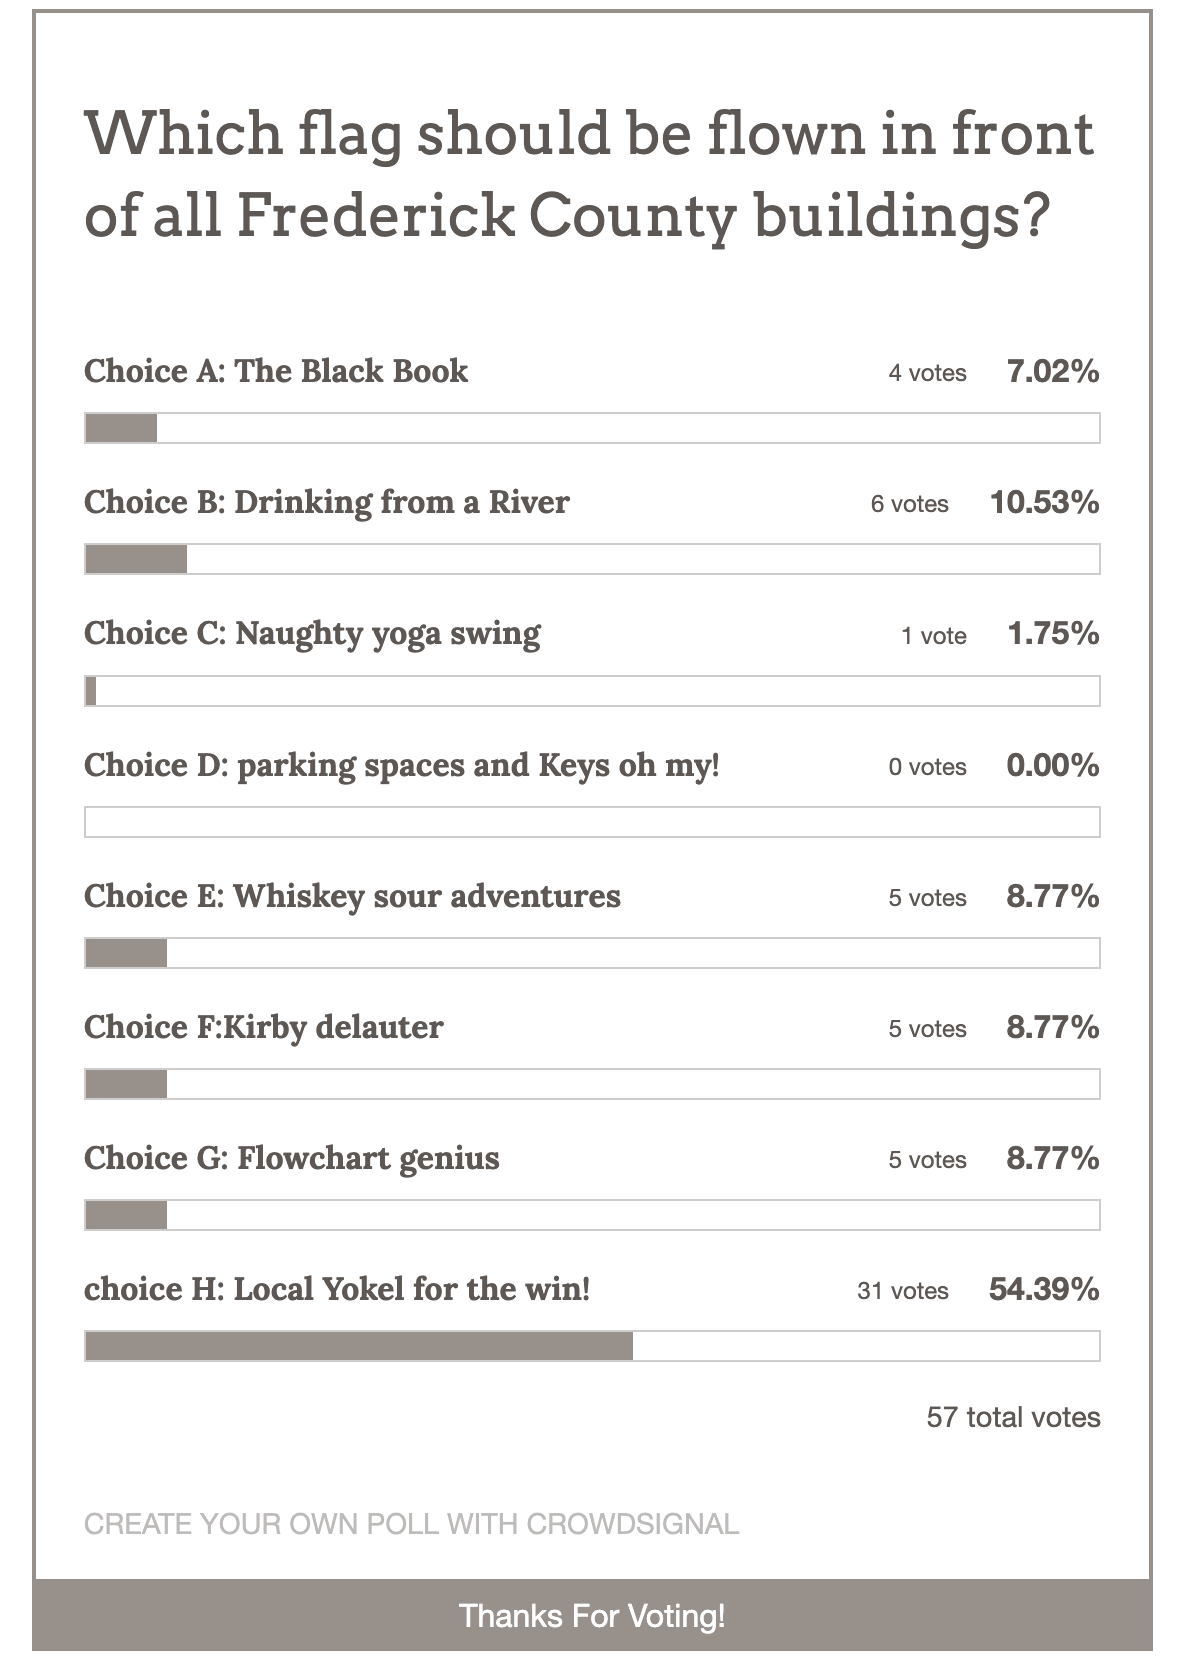This screenshot has width=1181, height=1662.
Task: Click the 57 total votes text
Action: (x=1013, y=1417)
